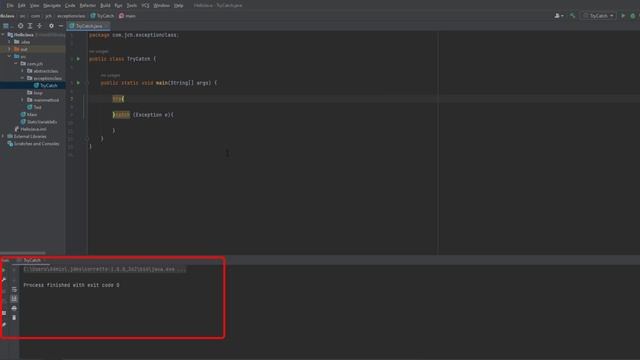This screenshot has width=640, height=360.
Task: Click Print icon in Run console
Action: 14,308
